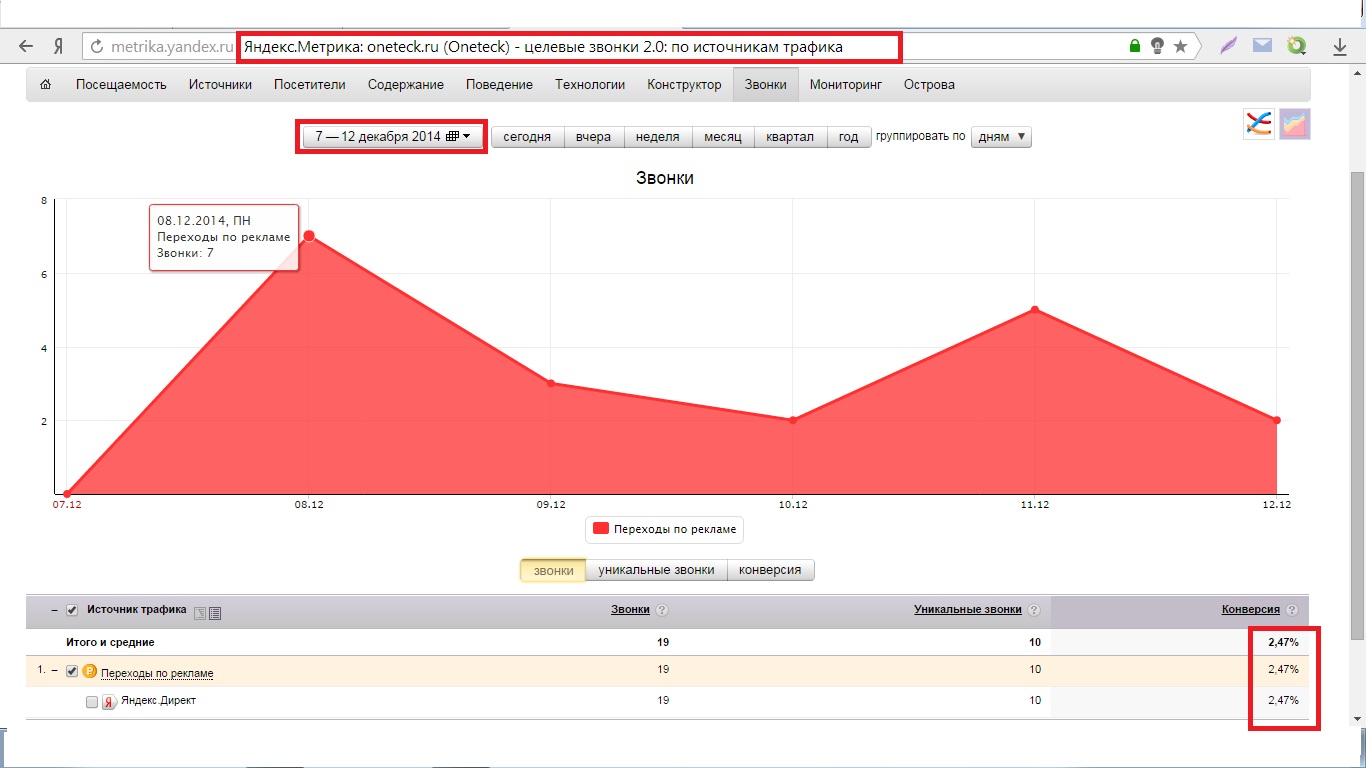This screenshot has width=1366, height=768.
Task: Click the purple feather extension icon
Action: point(1230,46)
